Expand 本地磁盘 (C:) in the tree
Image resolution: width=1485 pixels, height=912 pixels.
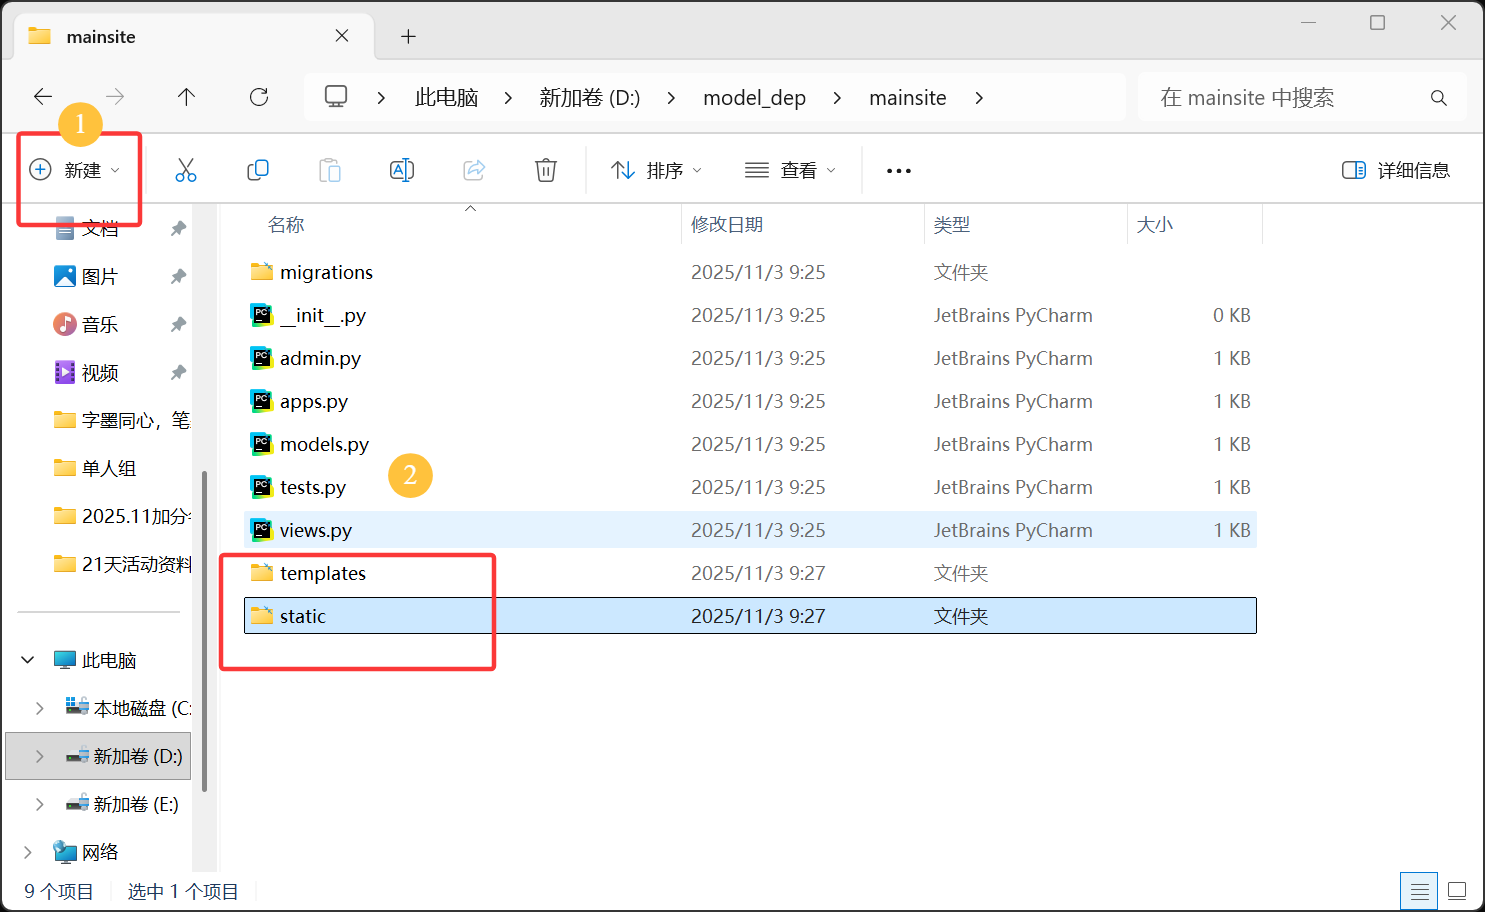tap(40, 708)
